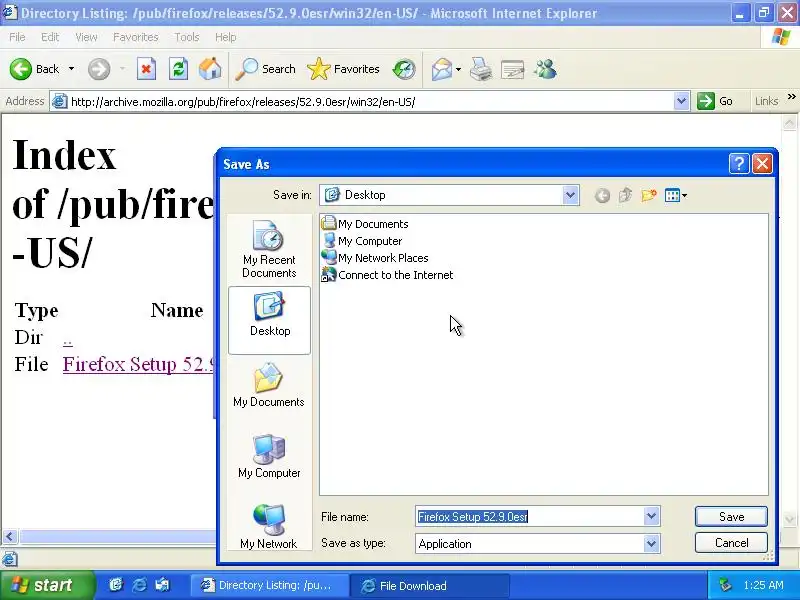The width and height of the screenshot is (800, 600).
Task: Click the Back arrow button in Internet Explorer
Action: (35, 69)
